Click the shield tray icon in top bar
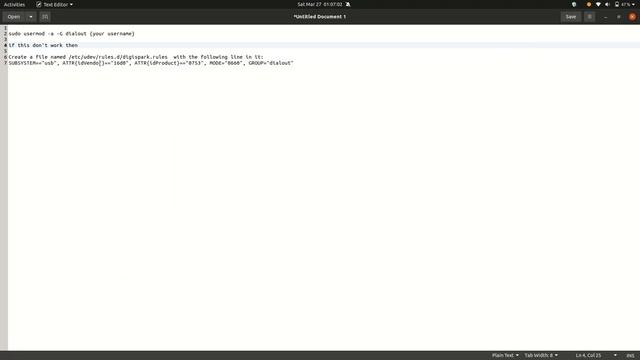Viewport: 640px width, 360px height. pos(574,4)
